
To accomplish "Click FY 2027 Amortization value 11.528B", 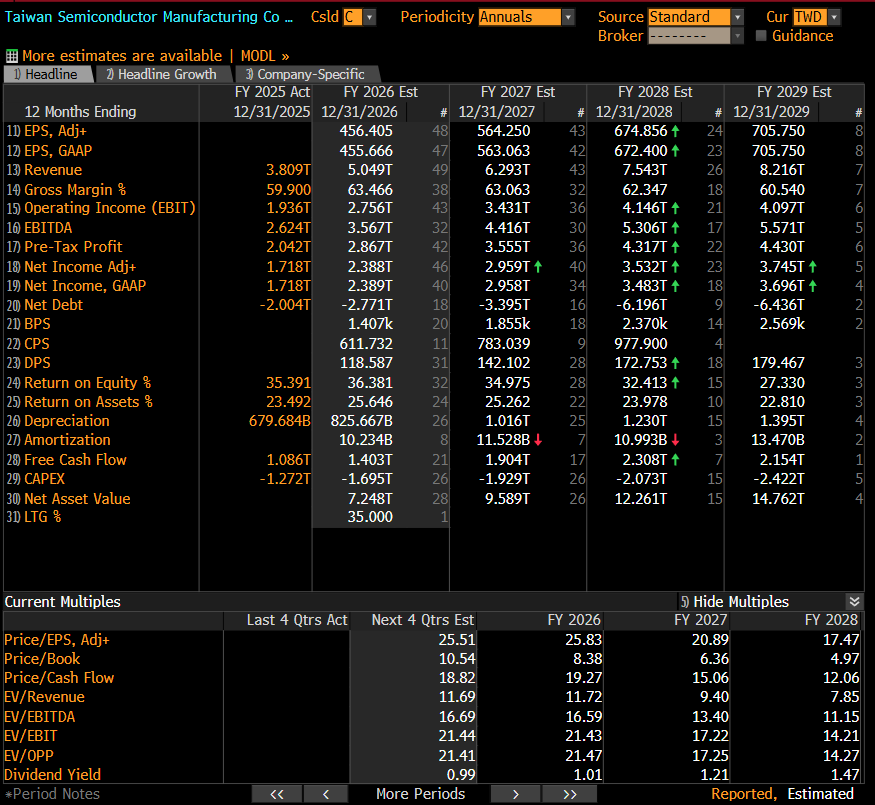I will pos(503,440).
